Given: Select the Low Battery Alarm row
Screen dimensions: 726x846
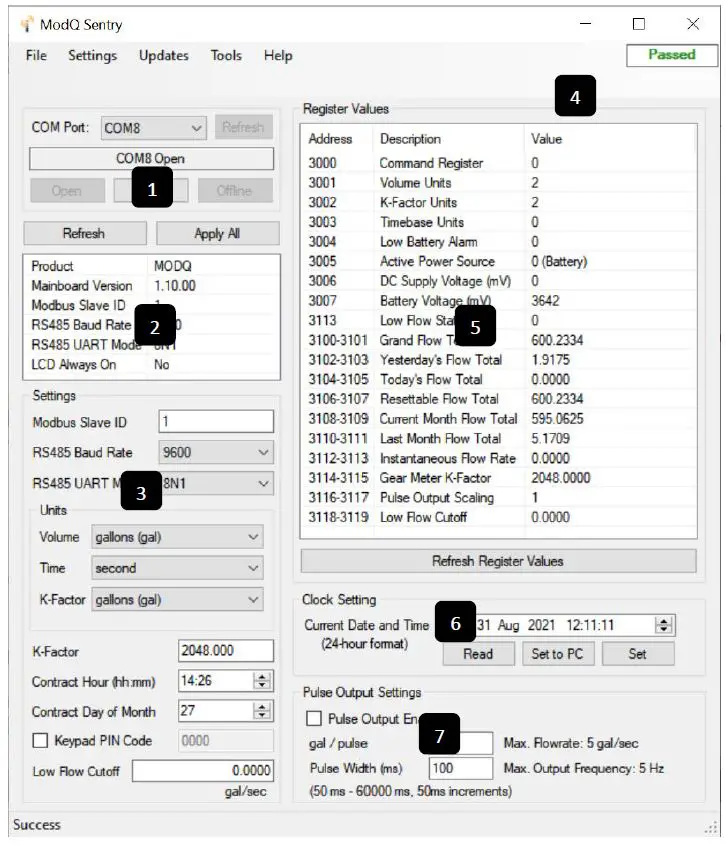Looking at the screenshot, I should tap(498, 242).
